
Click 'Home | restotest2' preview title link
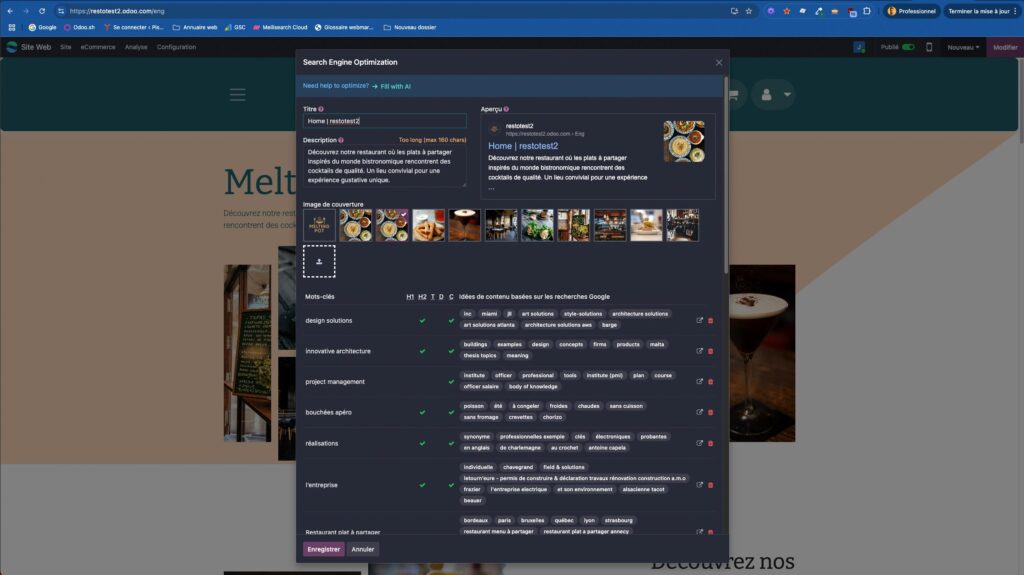[523, 146]
